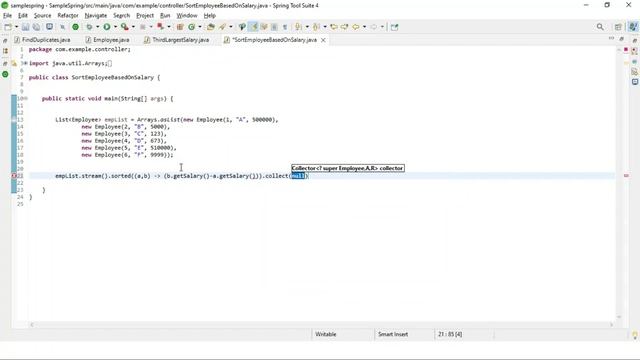640x360 pixels.
Task: Open dropdown arrow next to Forward arrow
Action: (x=382, y=27)
